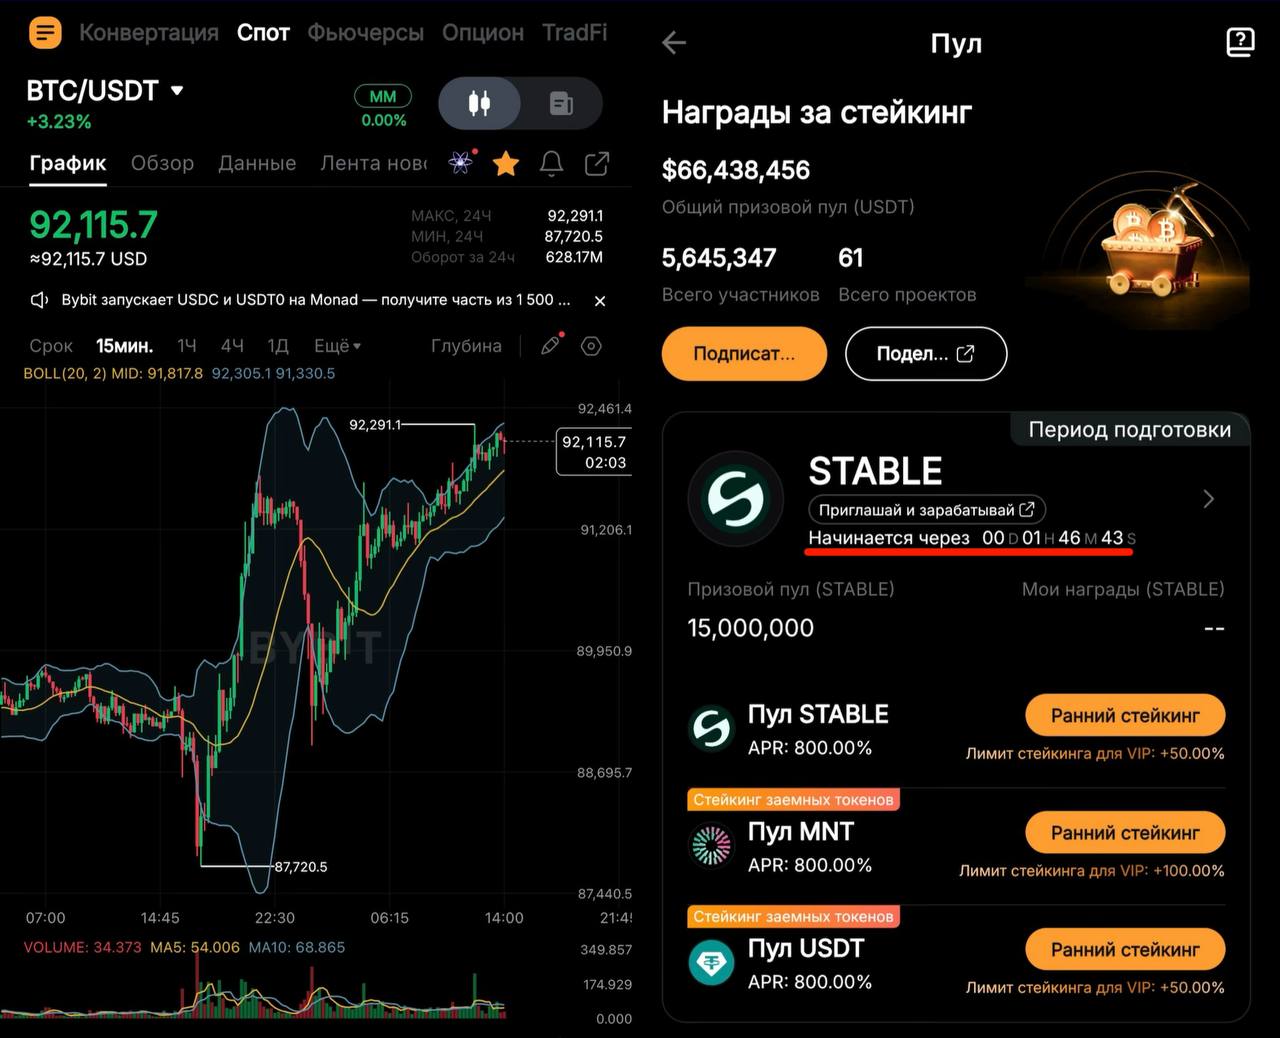The height and width of the screenshot is (1038, 1280).
Task: Click the favorite star icon
Action: [506, 163]
